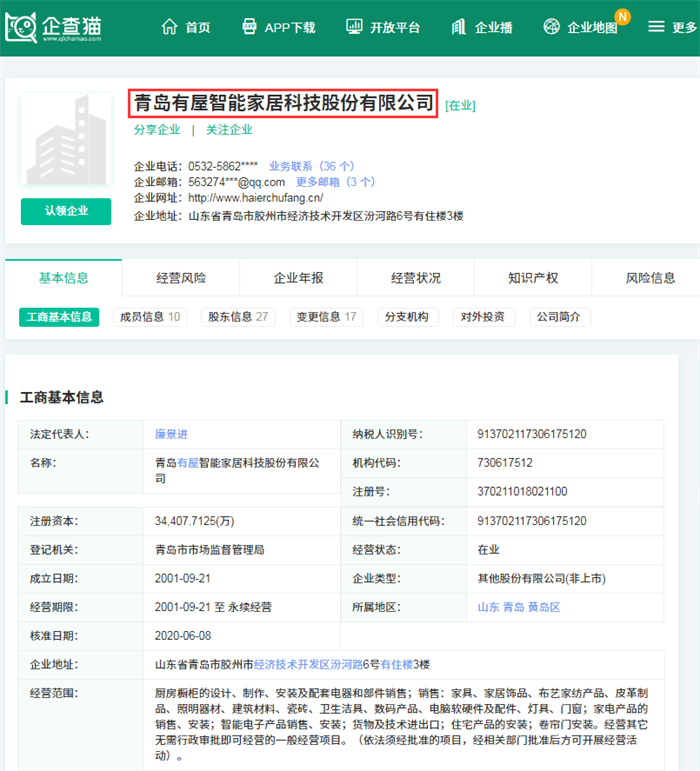Open legal representative 廉景进 link

[172, 434]
